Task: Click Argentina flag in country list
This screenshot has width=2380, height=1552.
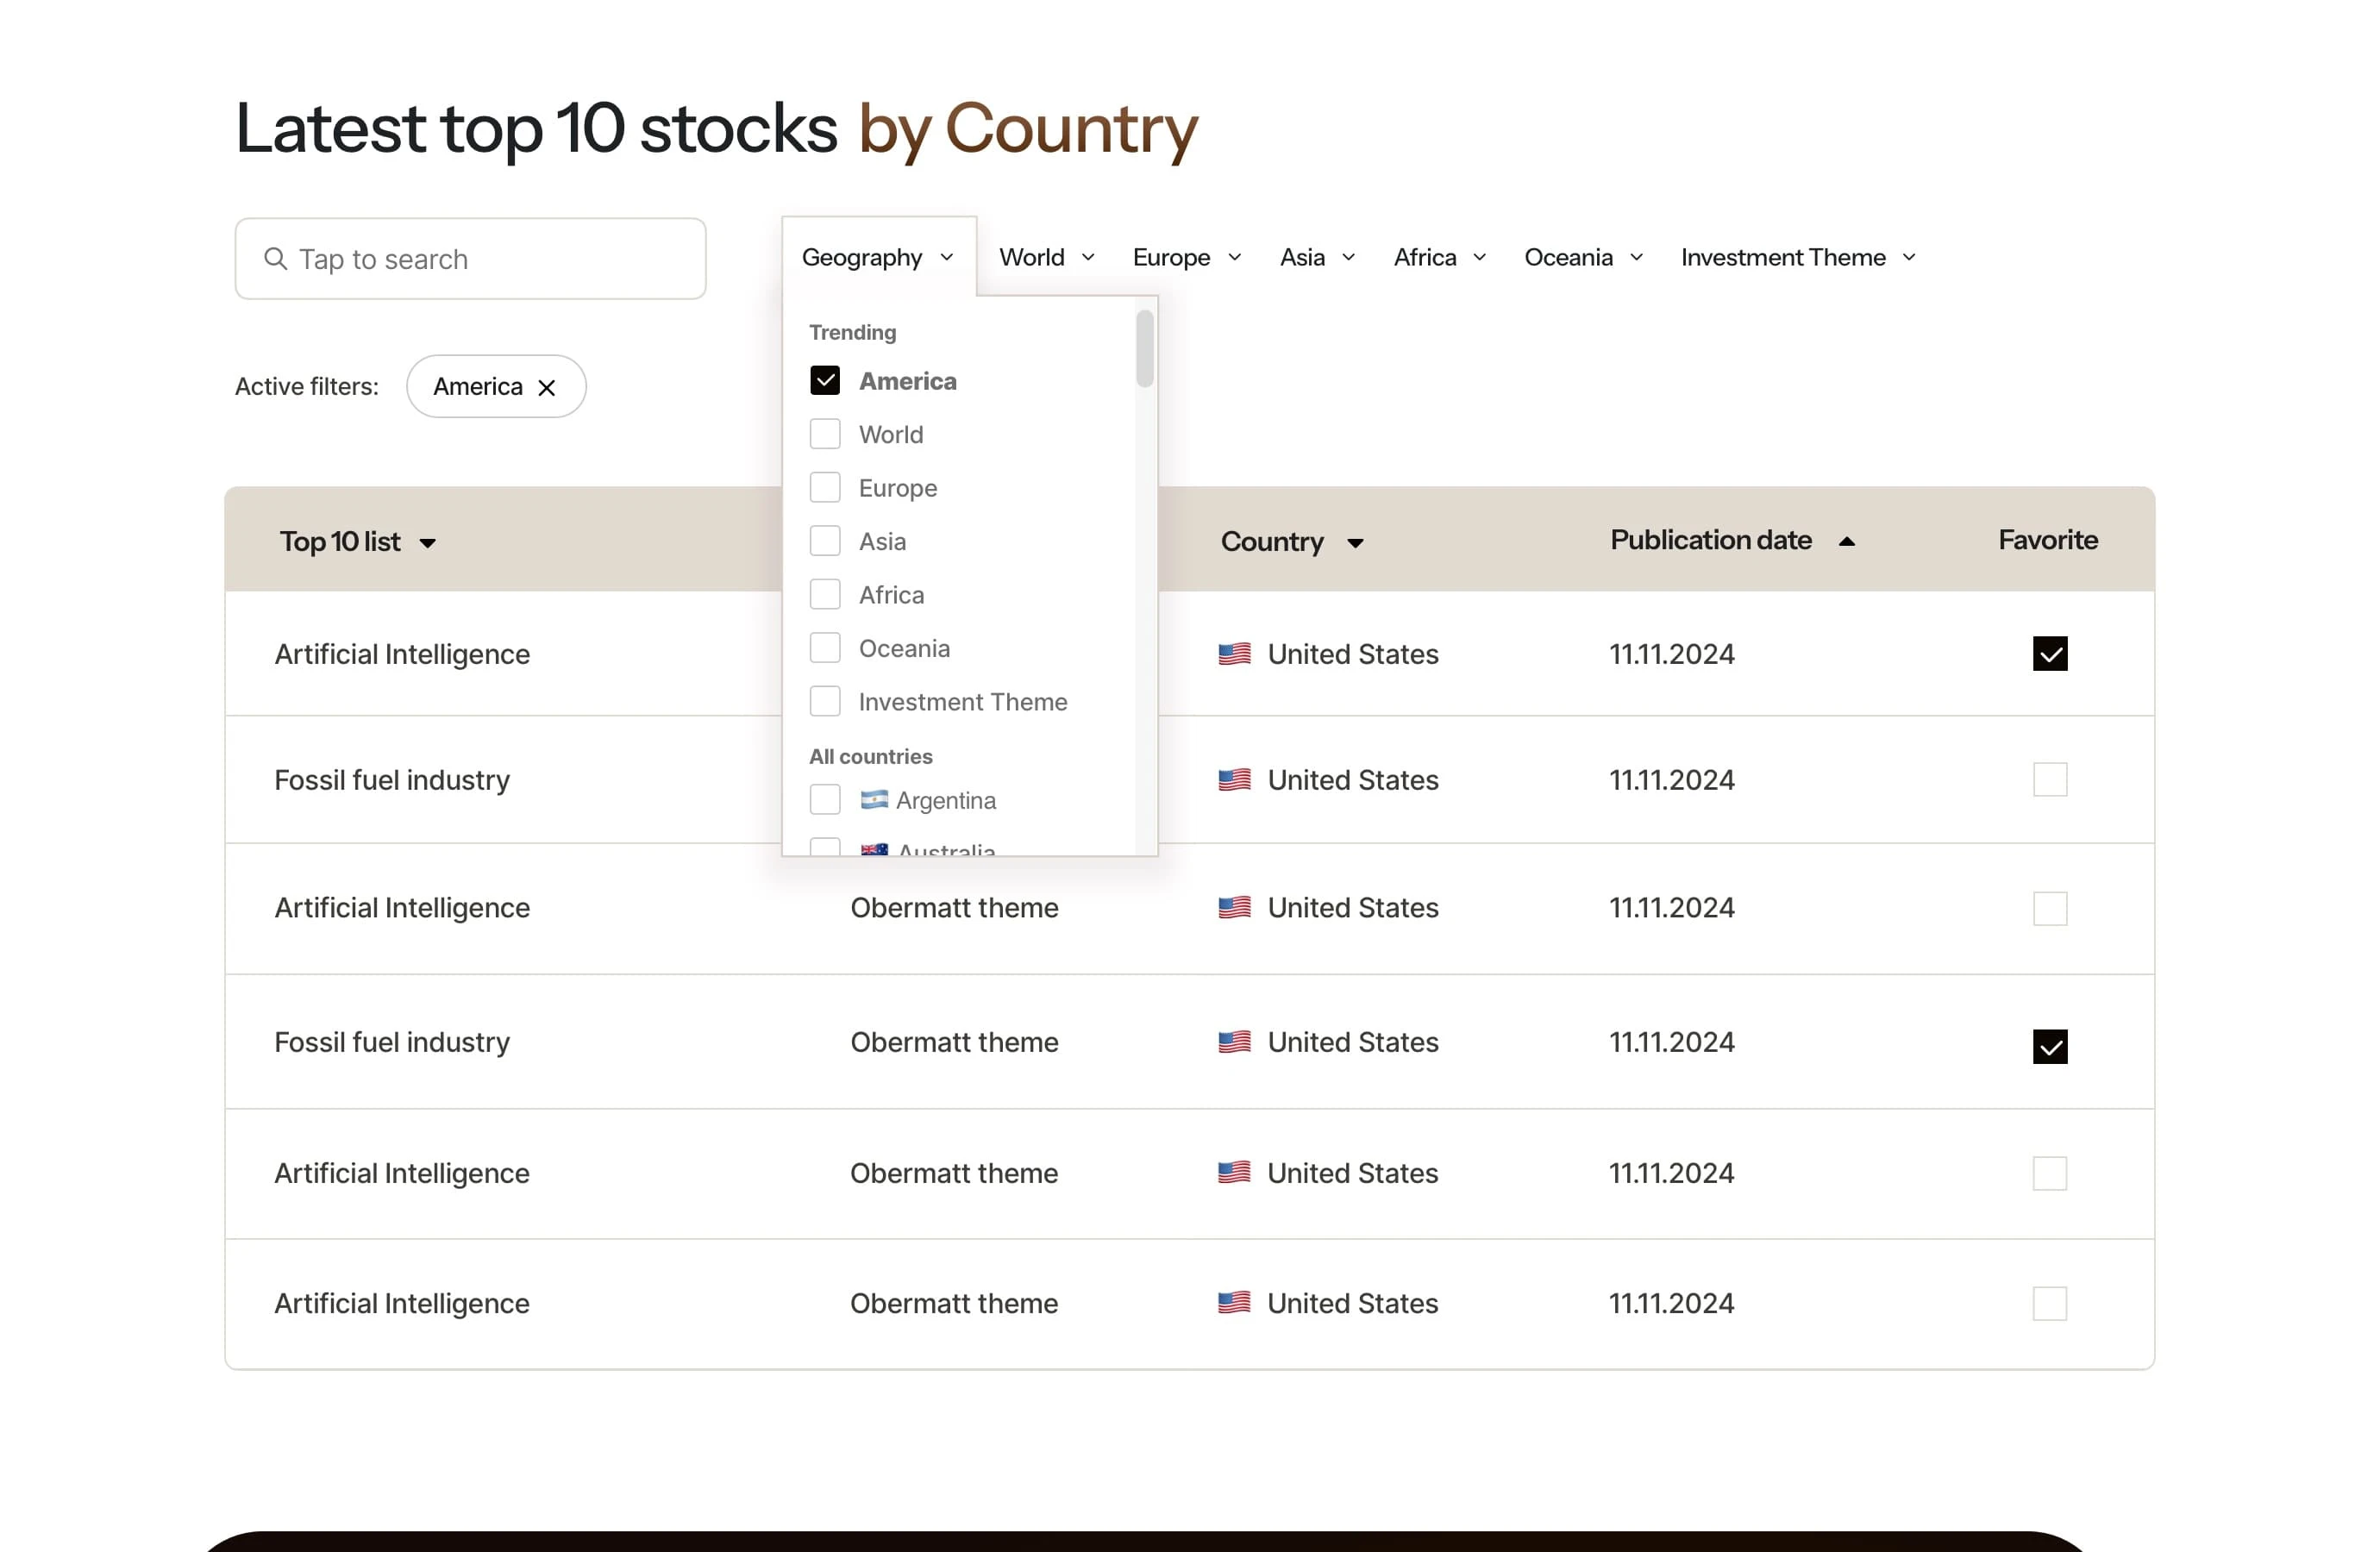Action: pos(874,800)
